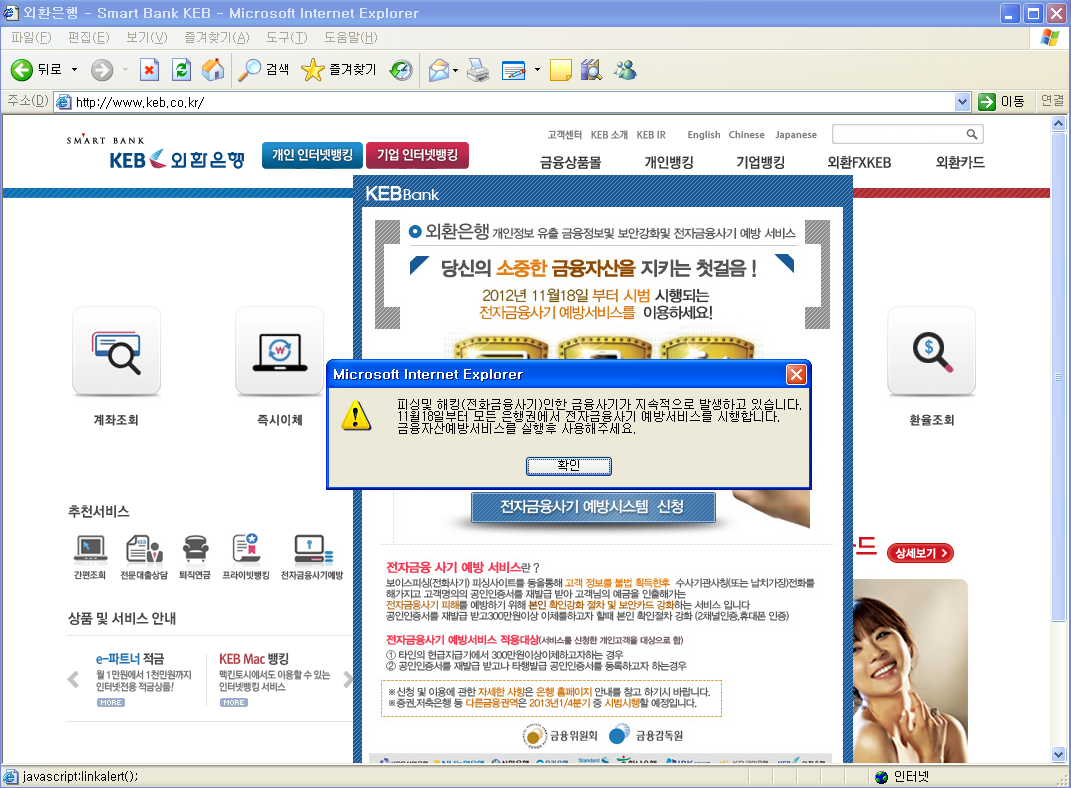Open the 도움말(H) menu
The height and width of the screenshot is (788, 1071).
coord(350,38)
